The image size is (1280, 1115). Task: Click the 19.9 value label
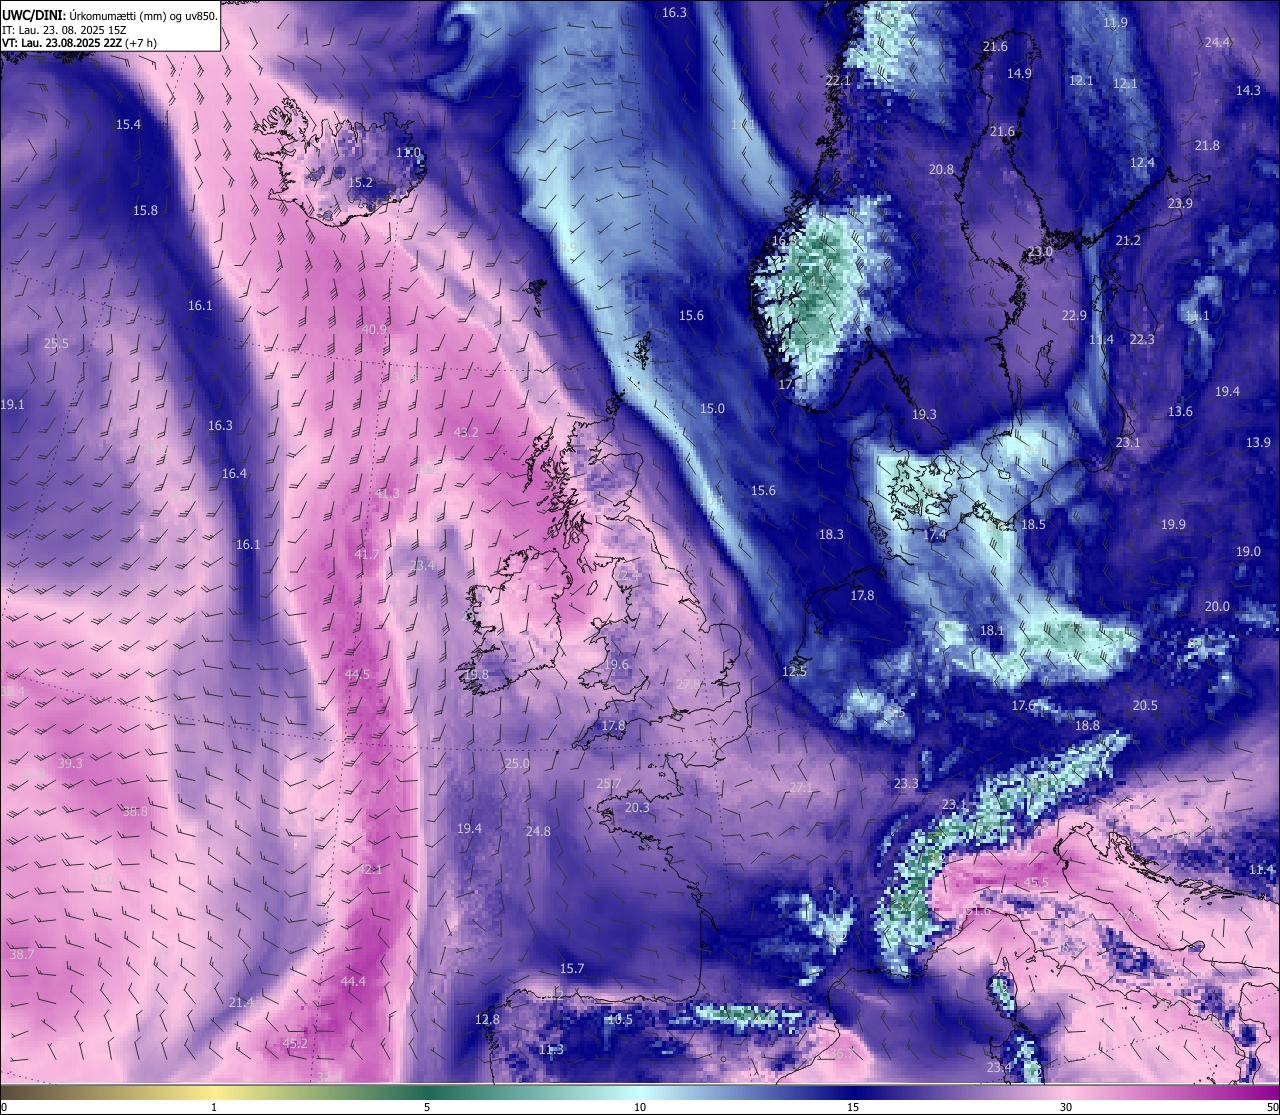point(1173,525)
